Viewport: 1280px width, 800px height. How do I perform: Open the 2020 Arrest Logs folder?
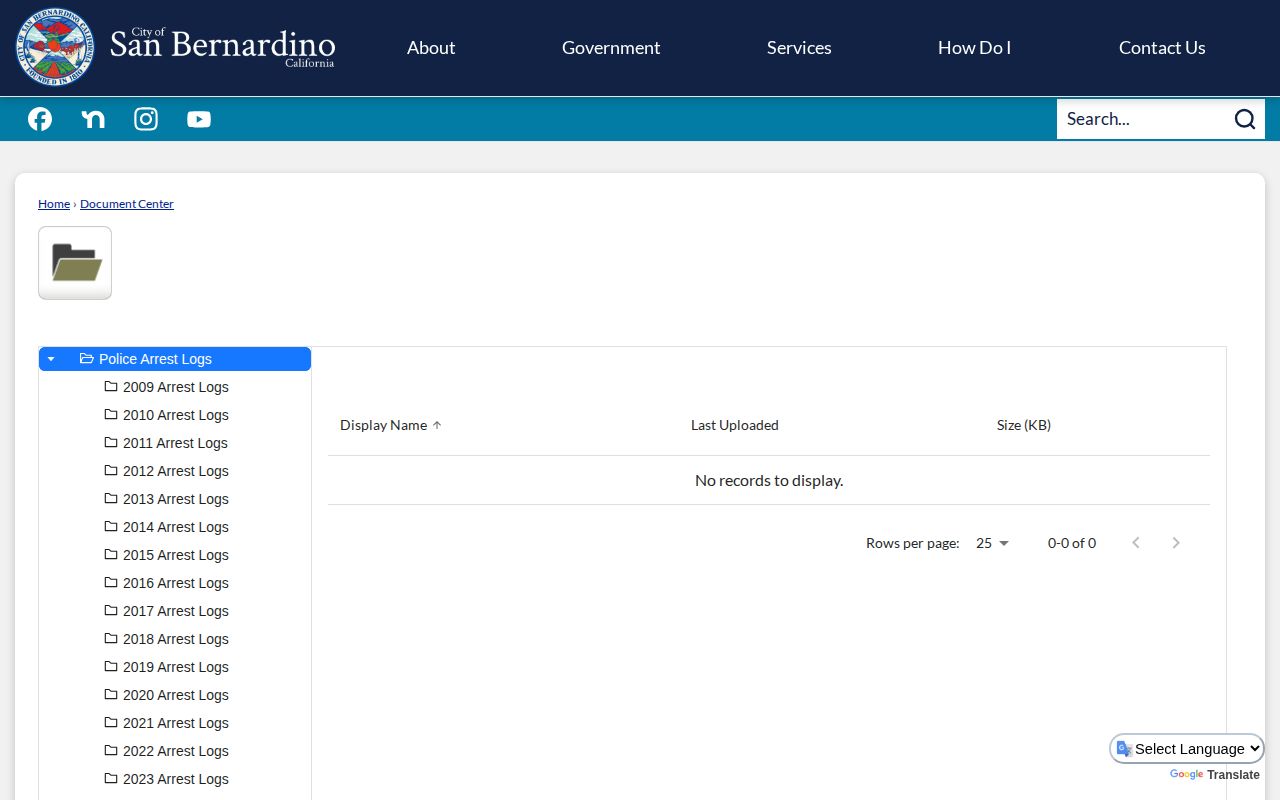[x=176, y=695]
